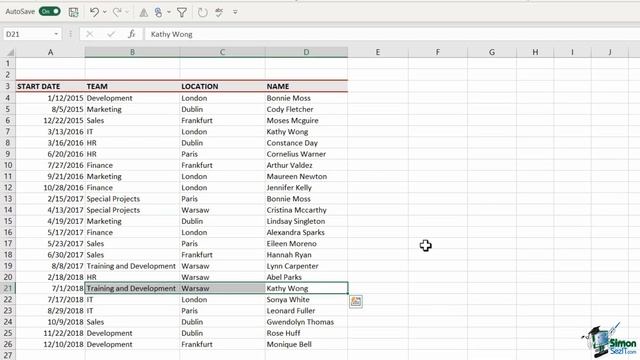
Task: Select cell with Gwendolyn Thomas
Action: 307,322
